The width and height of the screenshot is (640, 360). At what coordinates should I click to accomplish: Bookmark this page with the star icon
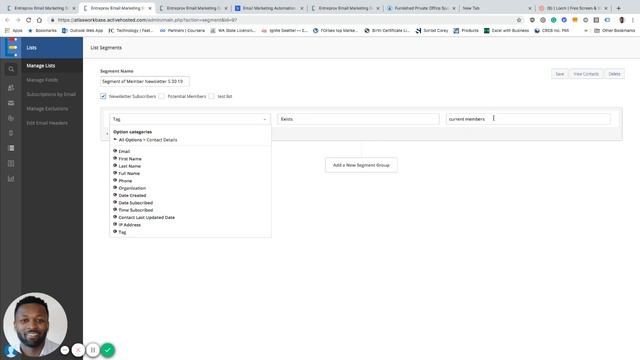(519, 20)
